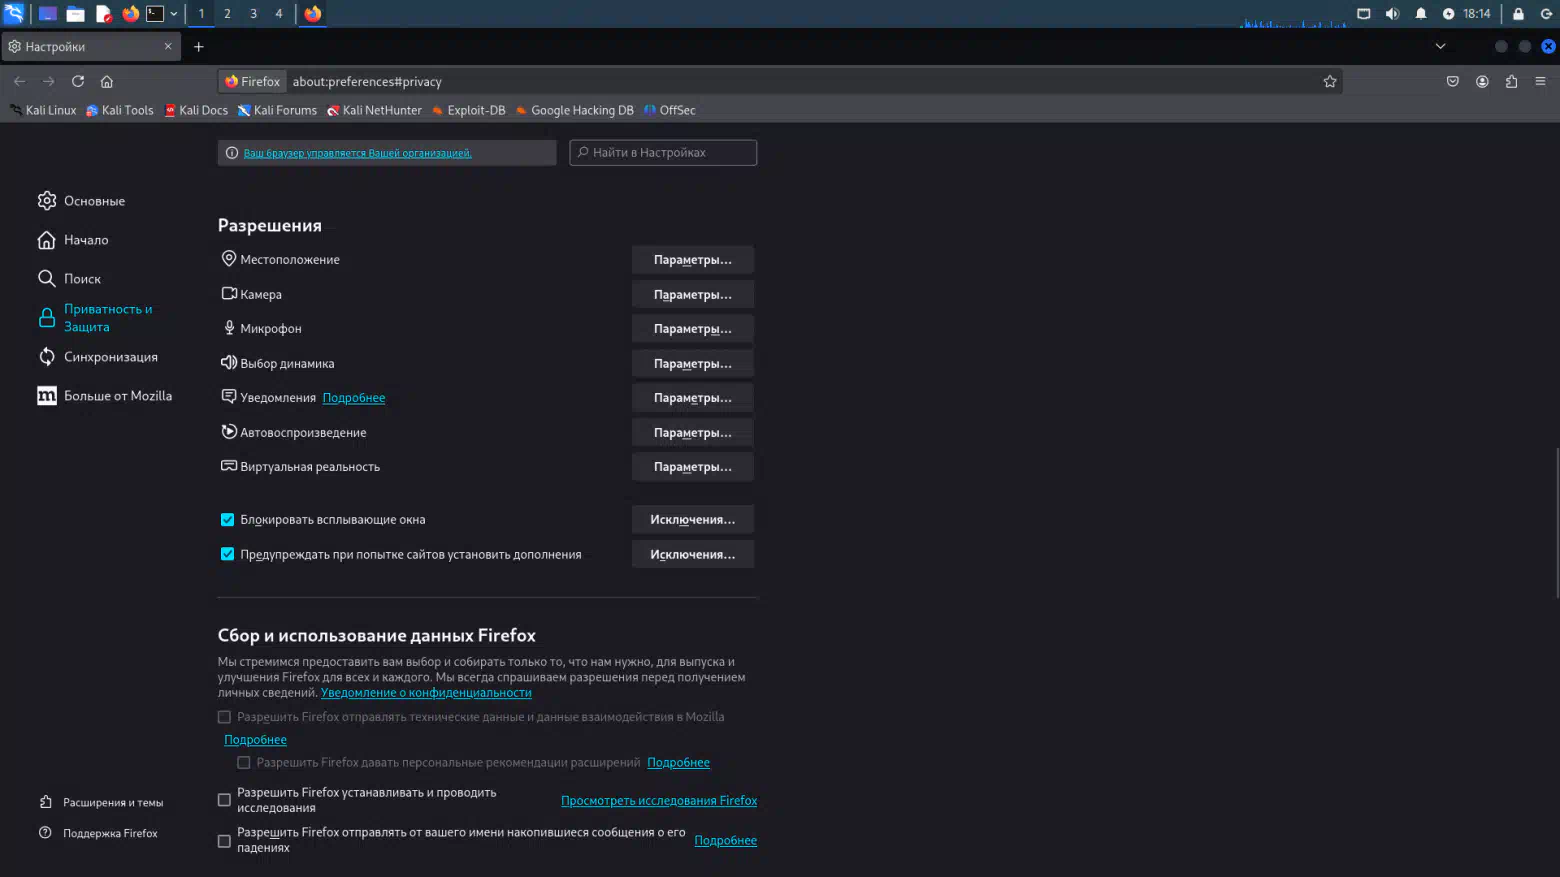Open the Kali NetHunter bookmark
The height and width of the screenshot is (877, 1560).
pyautogui.click(x=375, y=110)
